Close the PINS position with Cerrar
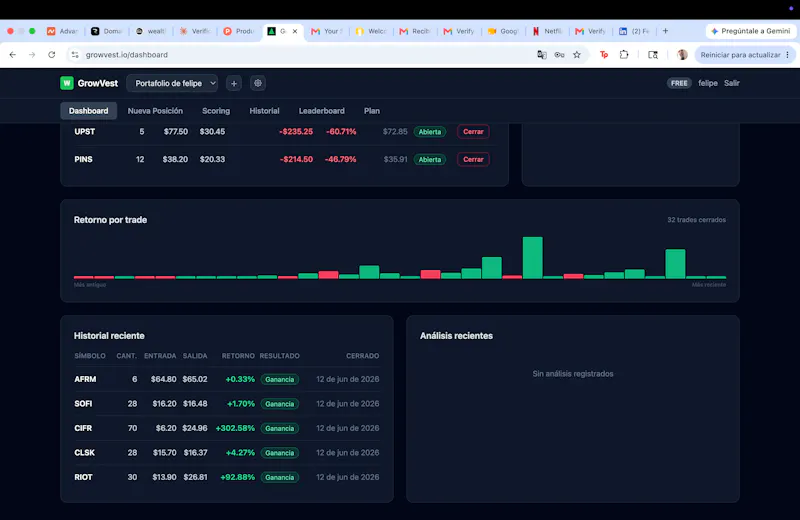Screen dimensions: 800x520 pos(473,159)
